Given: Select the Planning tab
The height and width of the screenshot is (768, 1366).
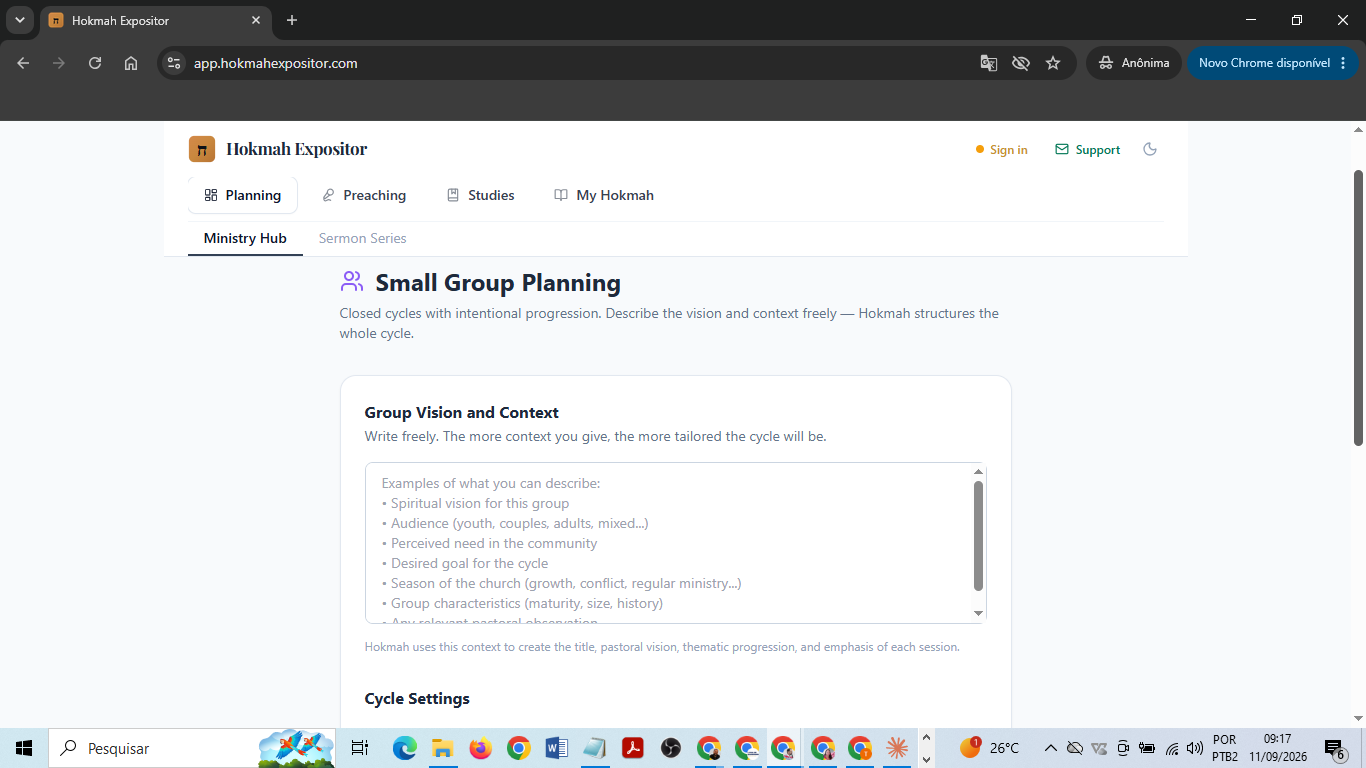Looking at the screenshot, I should (242, 195).
